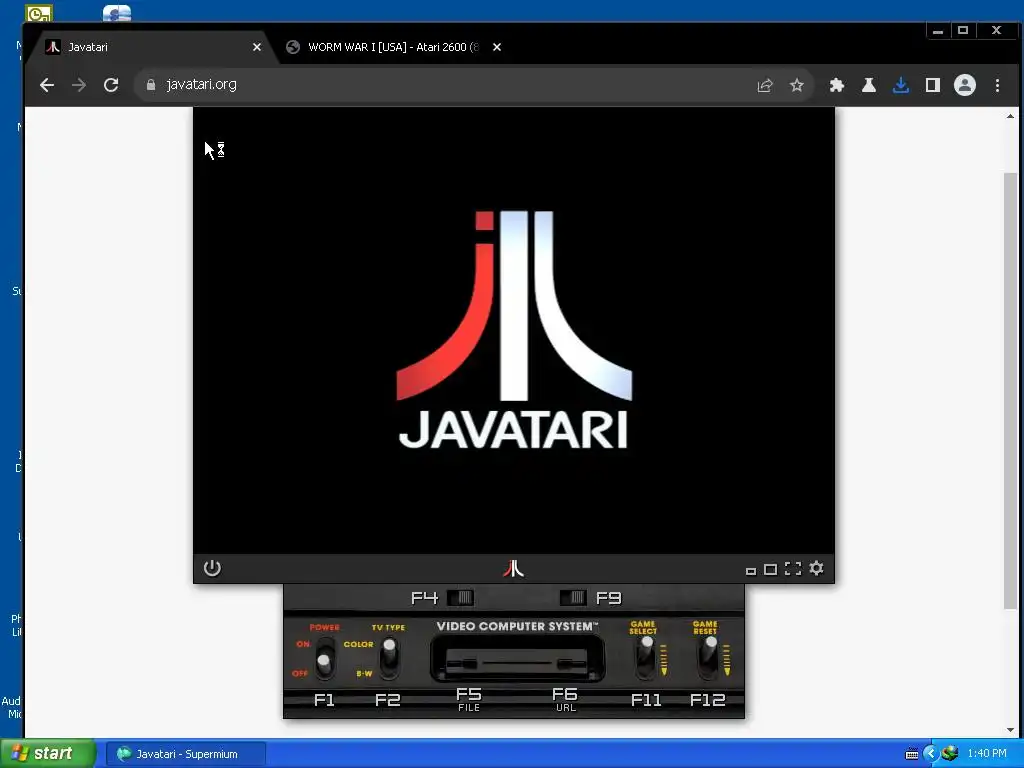This screenshot has height=768, width=1024.
Task: Open the profile avatar menu
Action: 965,85
